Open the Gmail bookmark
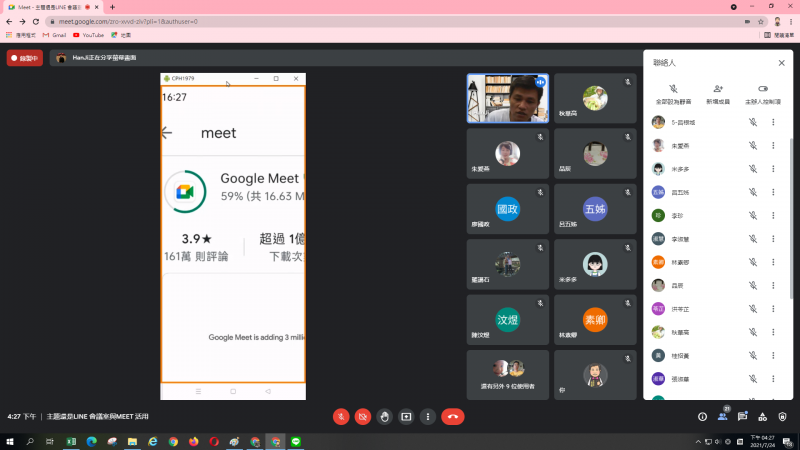 click(55, 35)
